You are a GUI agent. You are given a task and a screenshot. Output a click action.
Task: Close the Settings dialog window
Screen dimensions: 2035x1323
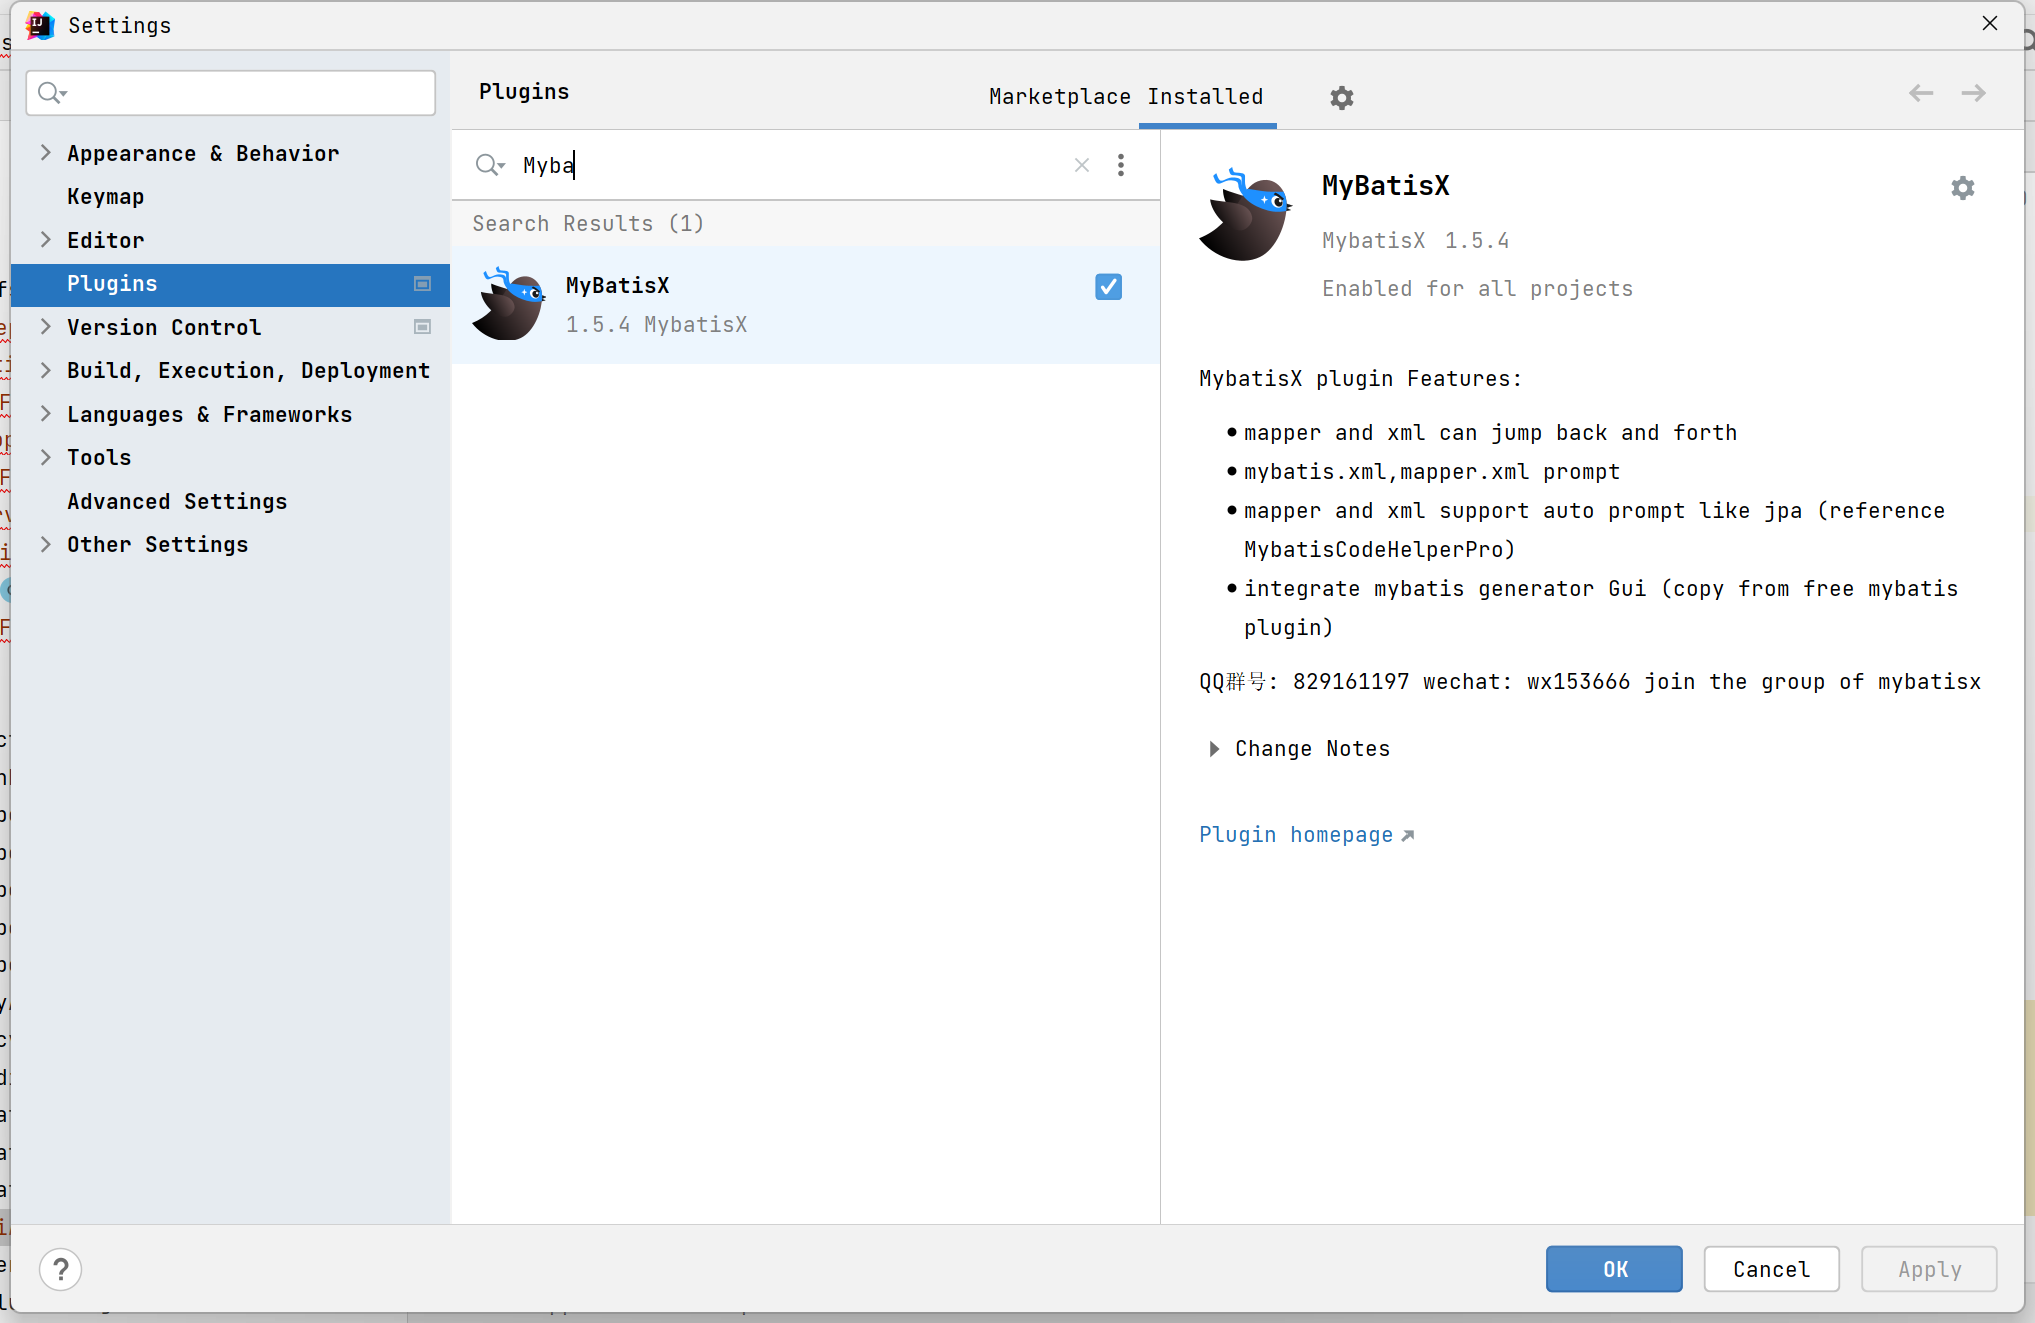click(x=1989, y=24)
